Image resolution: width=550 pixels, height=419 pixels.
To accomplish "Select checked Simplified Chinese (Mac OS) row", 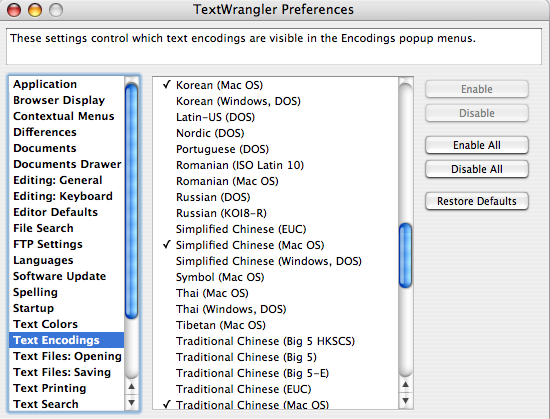I will pos(276,245).
